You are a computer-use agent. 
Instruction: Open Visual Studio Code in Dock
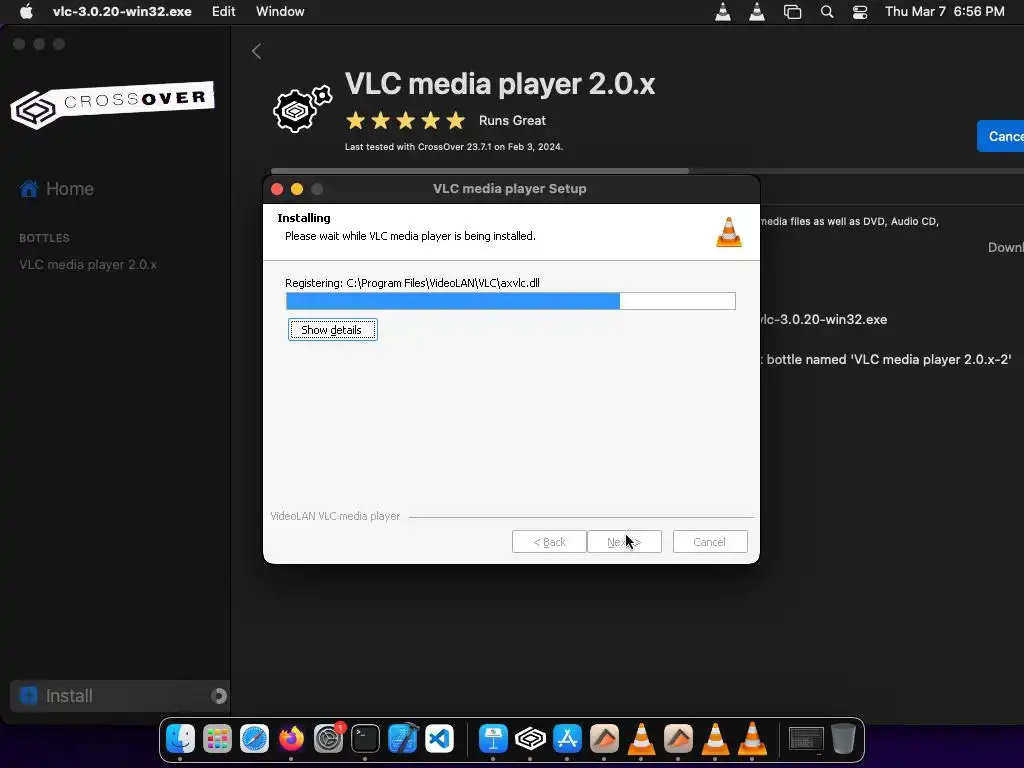click(x=440, y=739)
